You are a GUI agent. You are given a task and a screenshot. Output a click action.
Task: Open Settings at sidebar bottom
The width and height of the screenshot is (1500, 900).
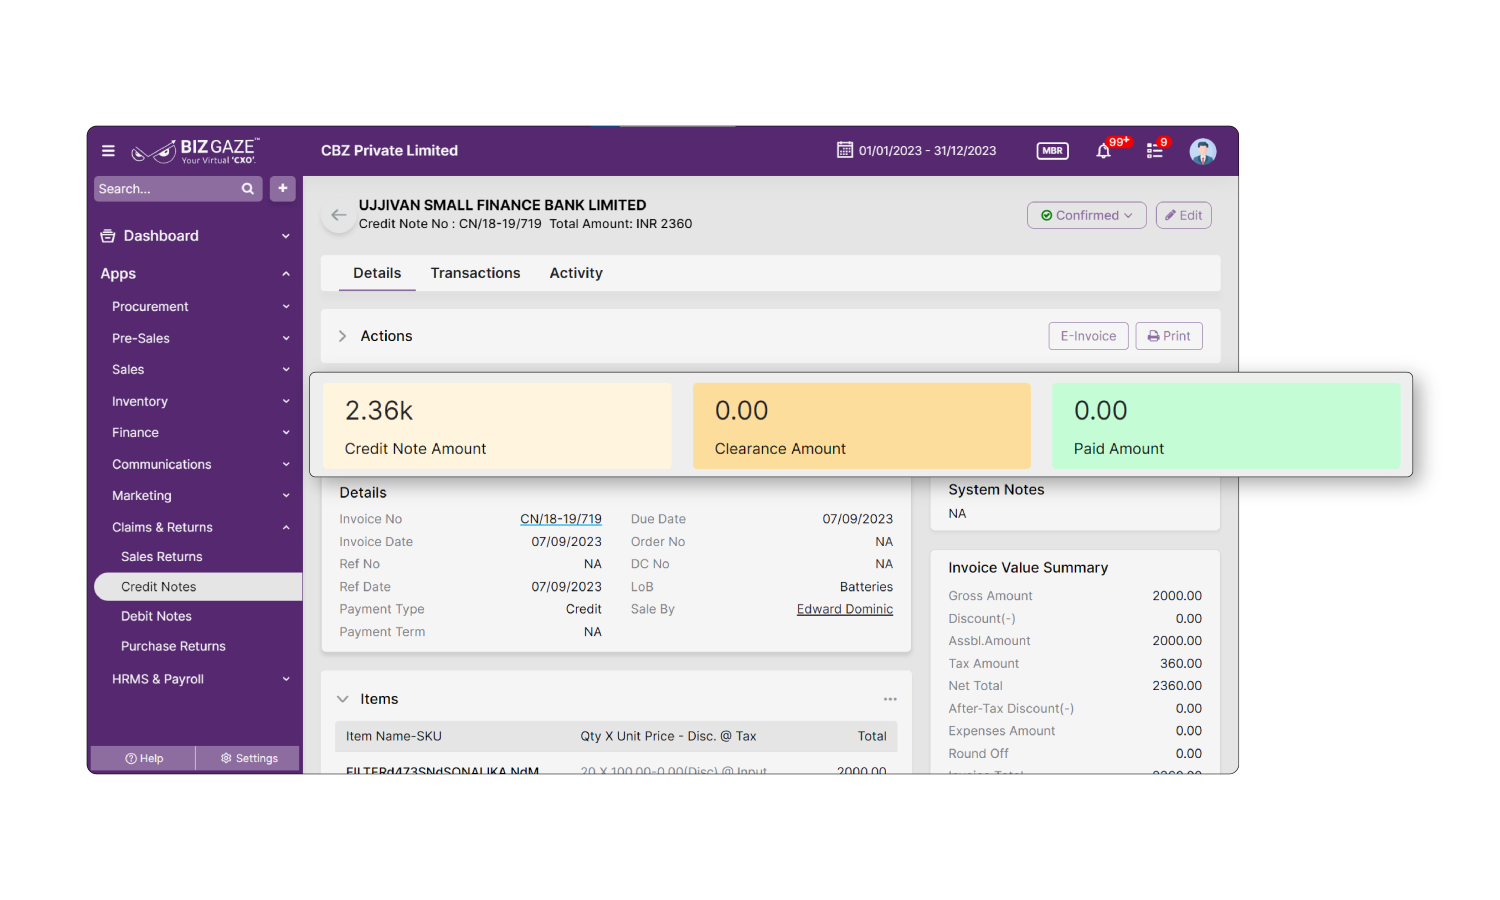point(248,758)
